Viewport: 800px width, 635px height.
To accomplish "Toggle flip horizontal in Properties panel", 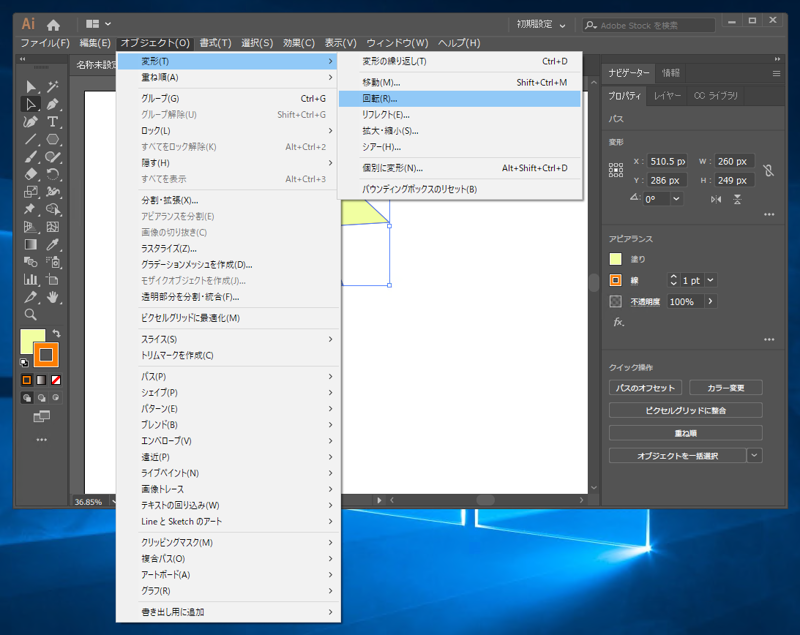I will [716, 199].
